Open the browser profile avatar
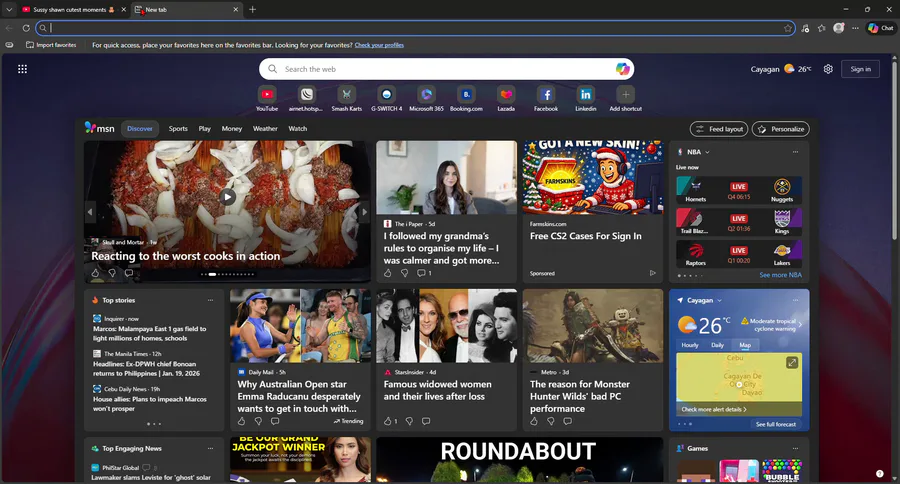The height and width of the screenshot is (484, 900). 839,28
